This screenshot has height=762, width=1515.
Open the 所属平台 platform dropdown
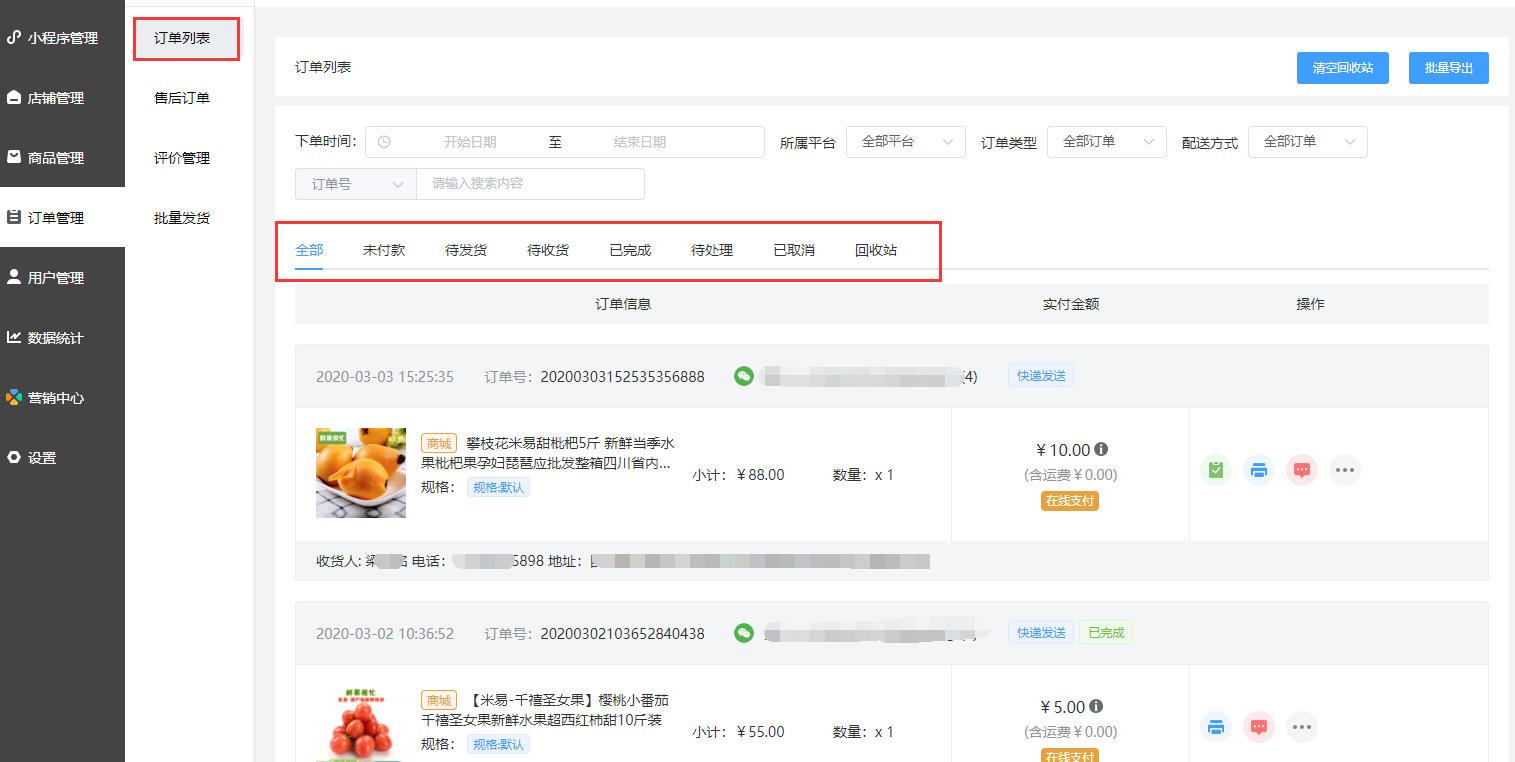tap(905, 142)
